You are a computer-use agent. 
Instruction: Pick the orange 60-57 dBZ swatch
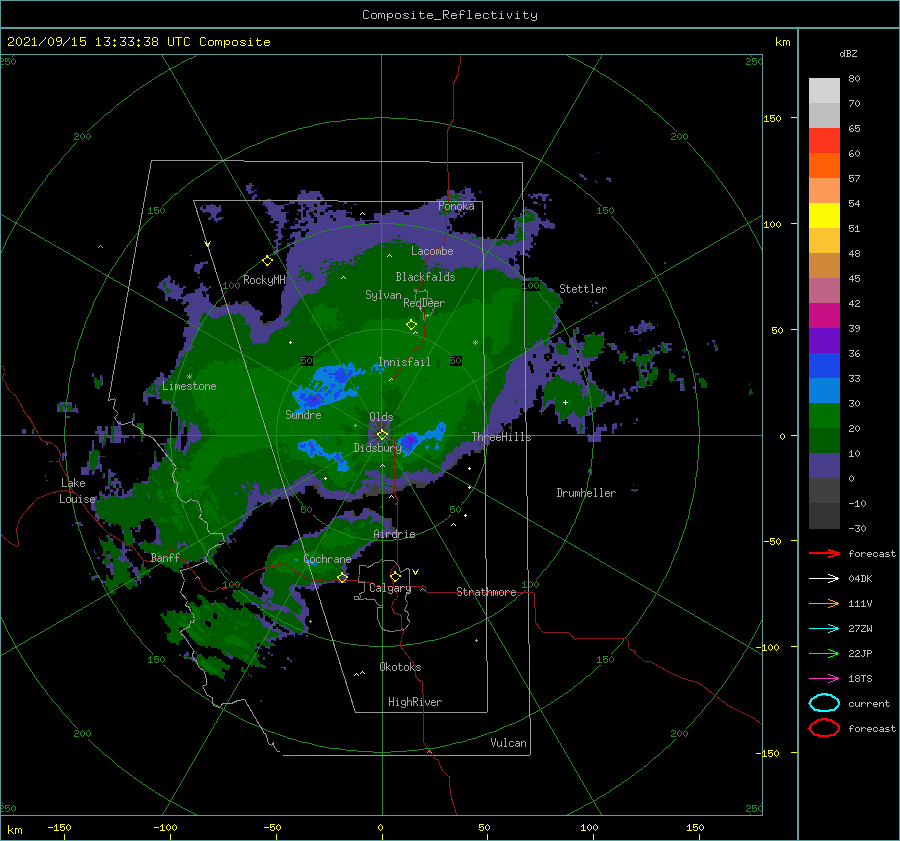tap(824, 166)
